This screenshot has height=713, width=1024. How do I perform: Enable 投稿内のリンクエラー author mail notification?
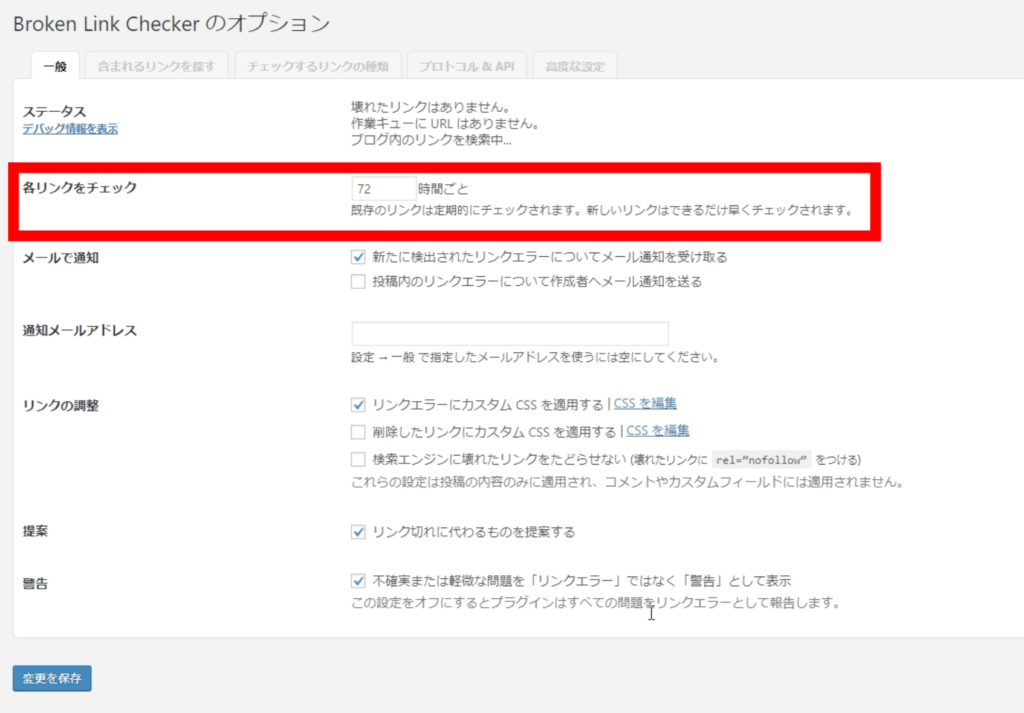pos(358,281)
